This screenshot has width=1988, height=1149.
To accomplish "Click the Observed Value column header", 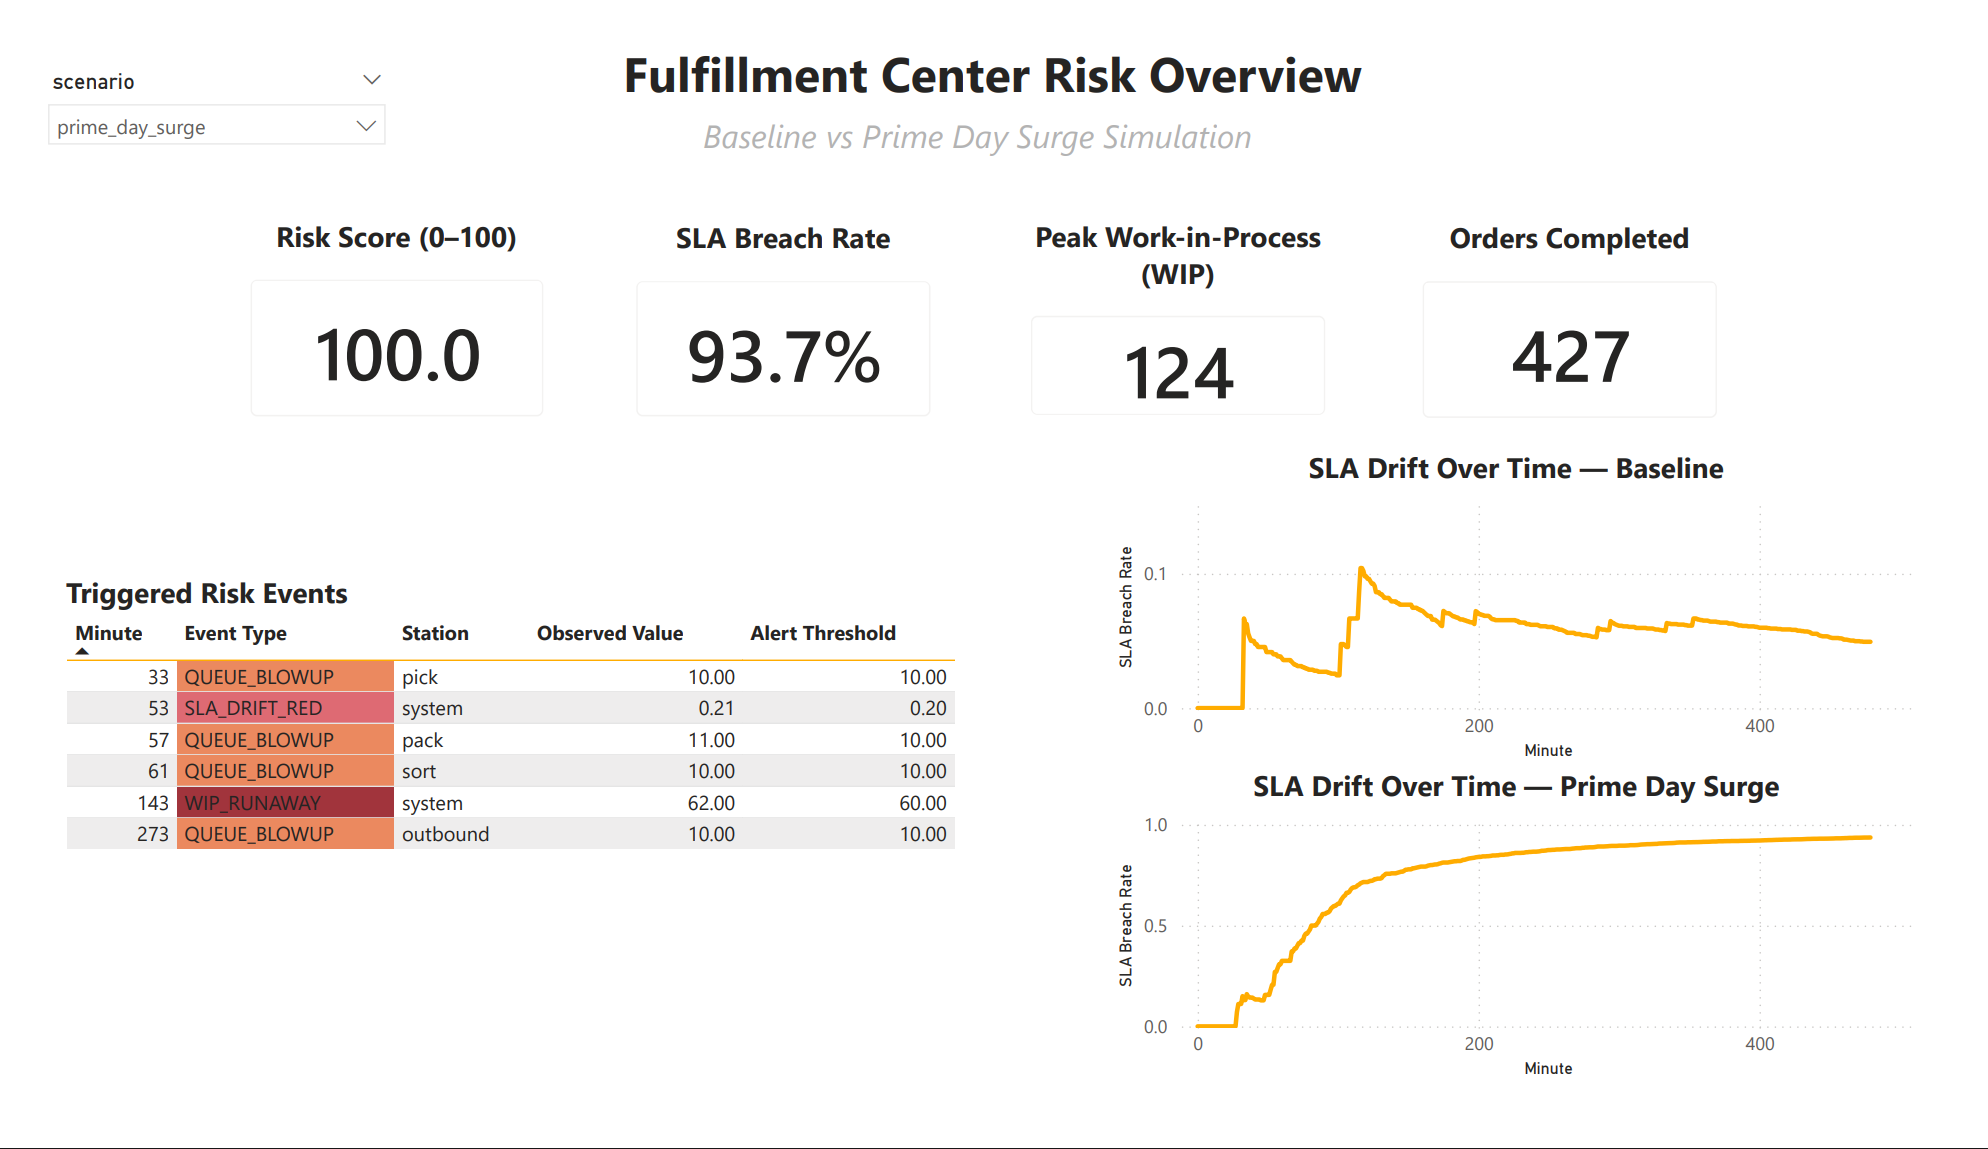I will tap(609, 633).
